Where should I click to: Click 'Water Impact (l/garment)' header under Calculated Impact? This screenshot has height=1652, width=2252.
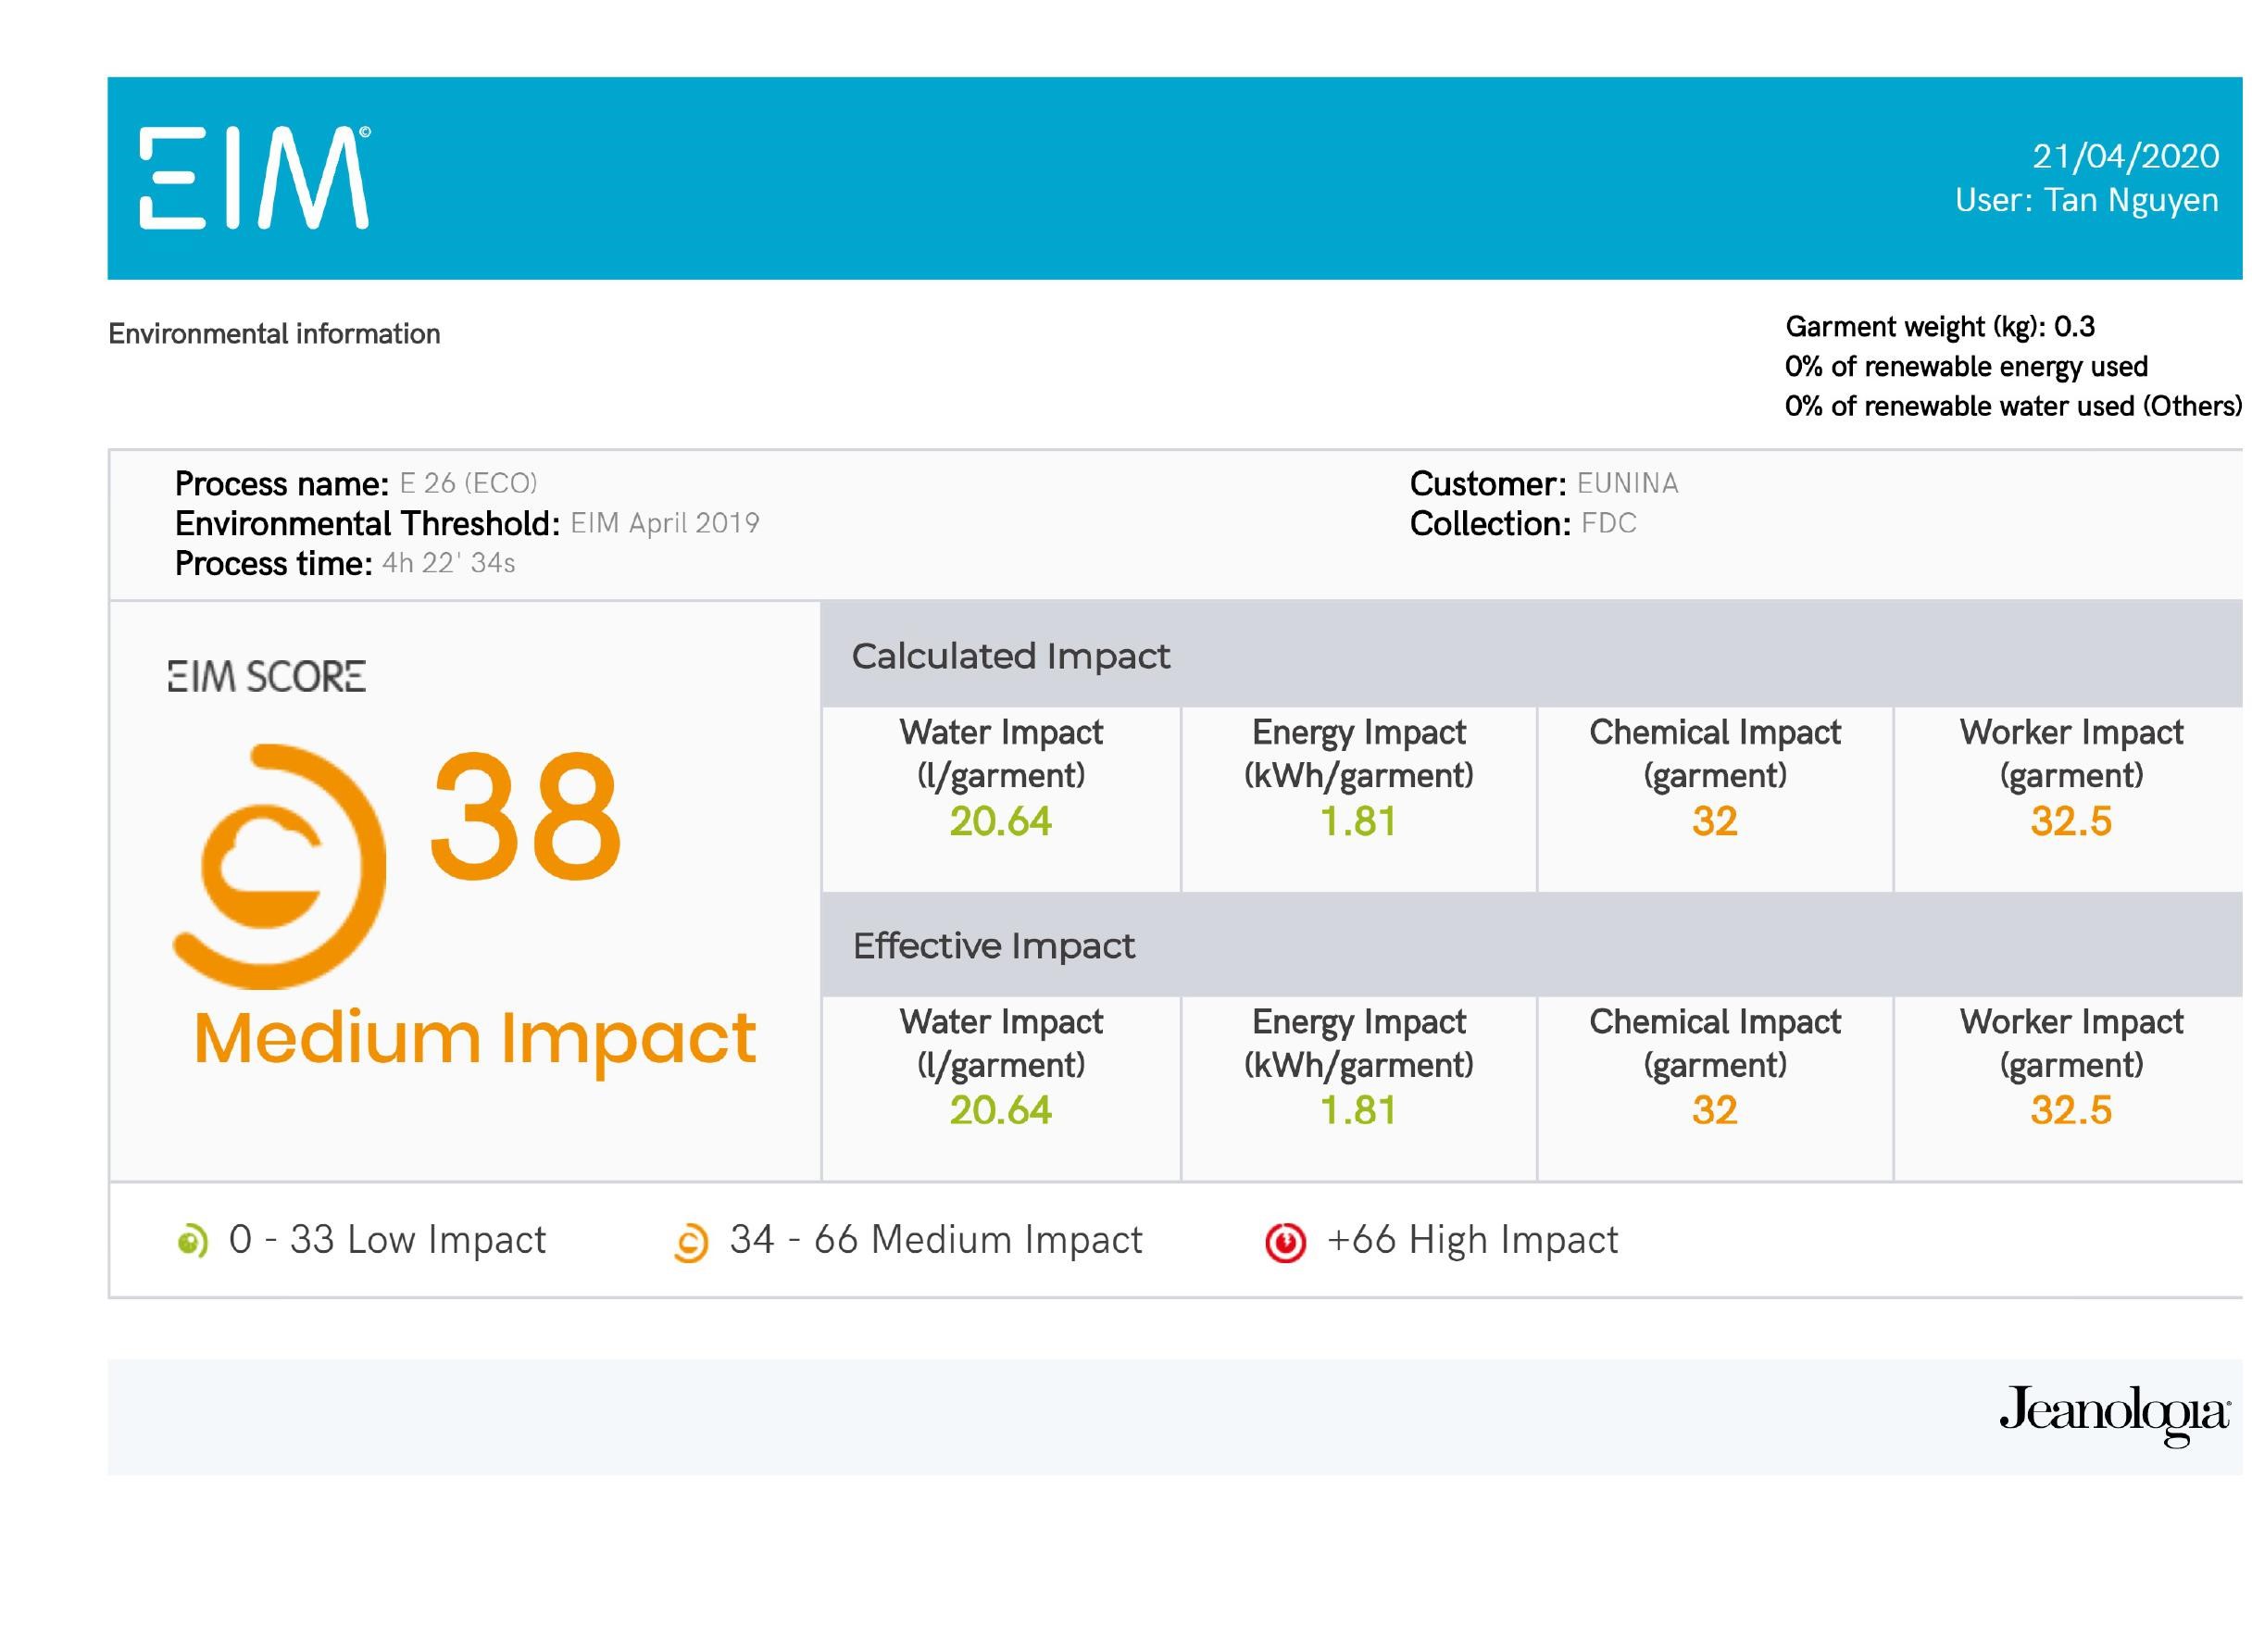1001,754
